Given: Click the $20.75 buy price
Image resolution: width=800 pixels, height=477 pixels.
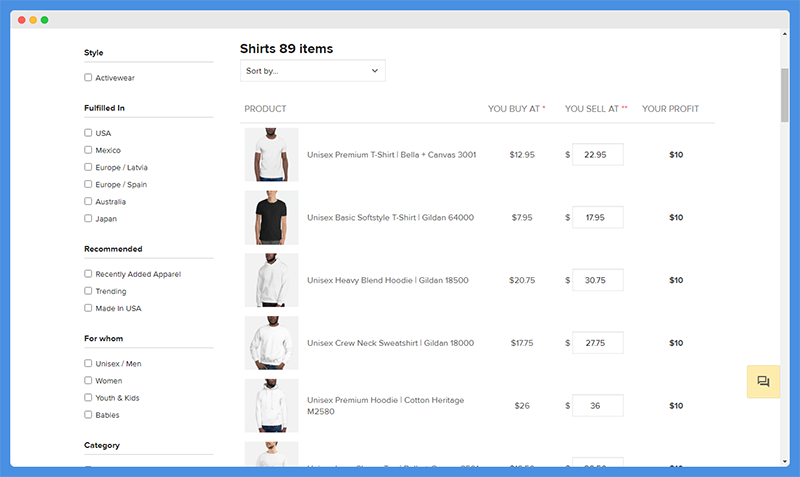Looking at the screenshot, I should pyautogui.click(x=522, y=280).
